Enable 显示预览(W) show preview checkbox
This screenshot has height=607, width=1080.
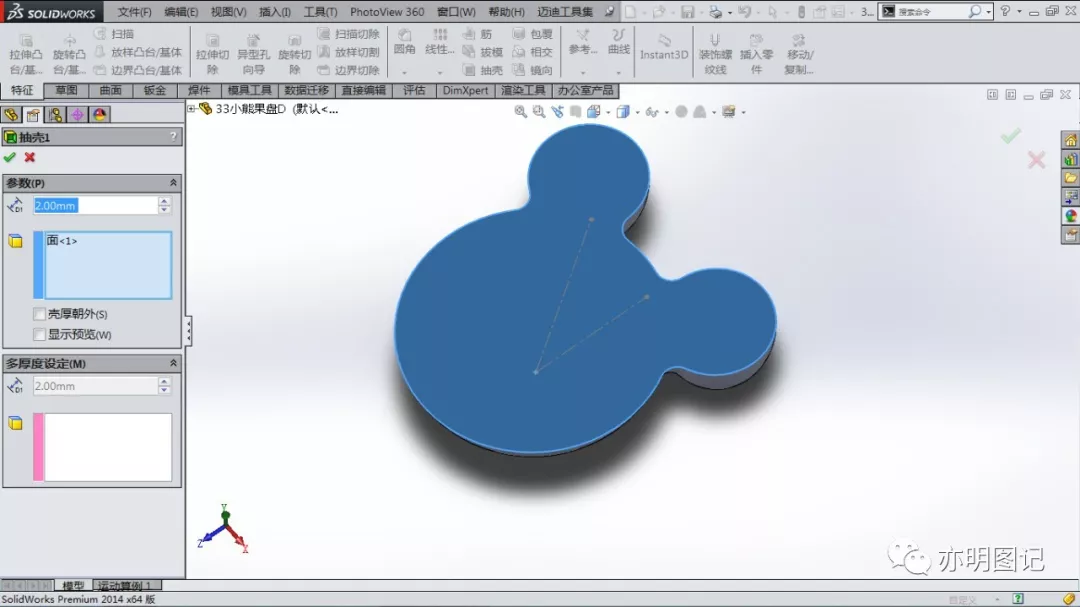point(39,335)
